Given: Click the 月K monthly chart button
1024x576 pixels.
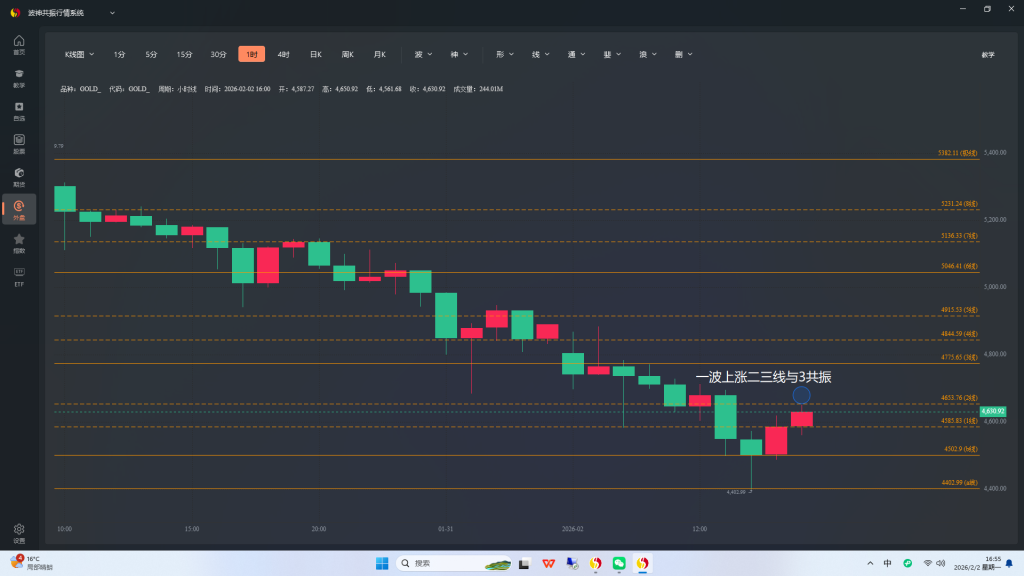Looking at the screenshot, I should coord(379,54).
